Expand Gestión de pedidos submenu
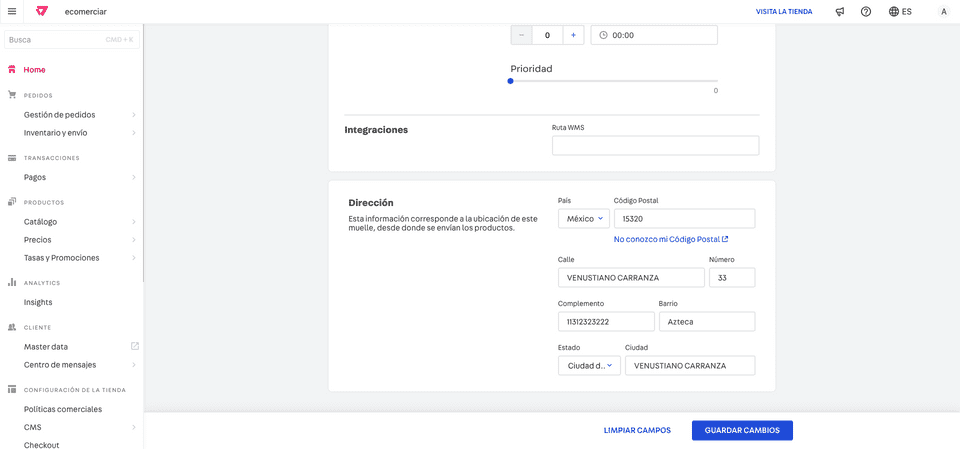Image resolution: width=960 pixels, height=449 pixels. (x=133, y=115)
